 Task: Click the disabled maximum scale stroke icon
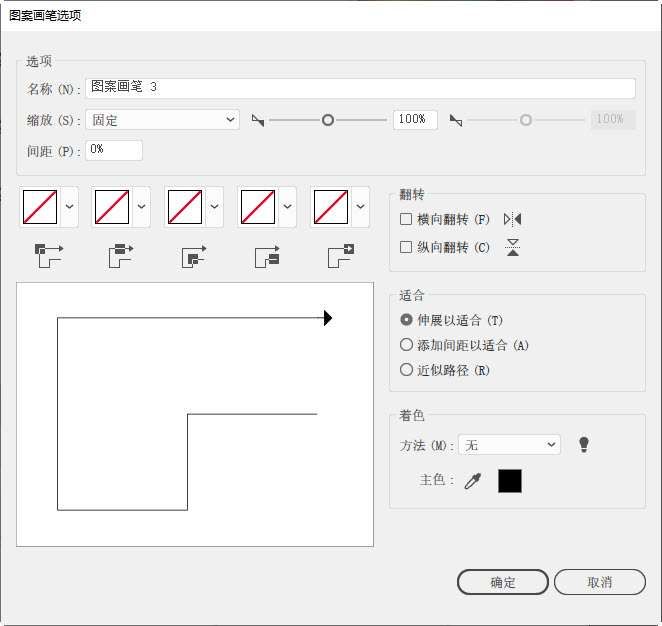pos(456,120)
